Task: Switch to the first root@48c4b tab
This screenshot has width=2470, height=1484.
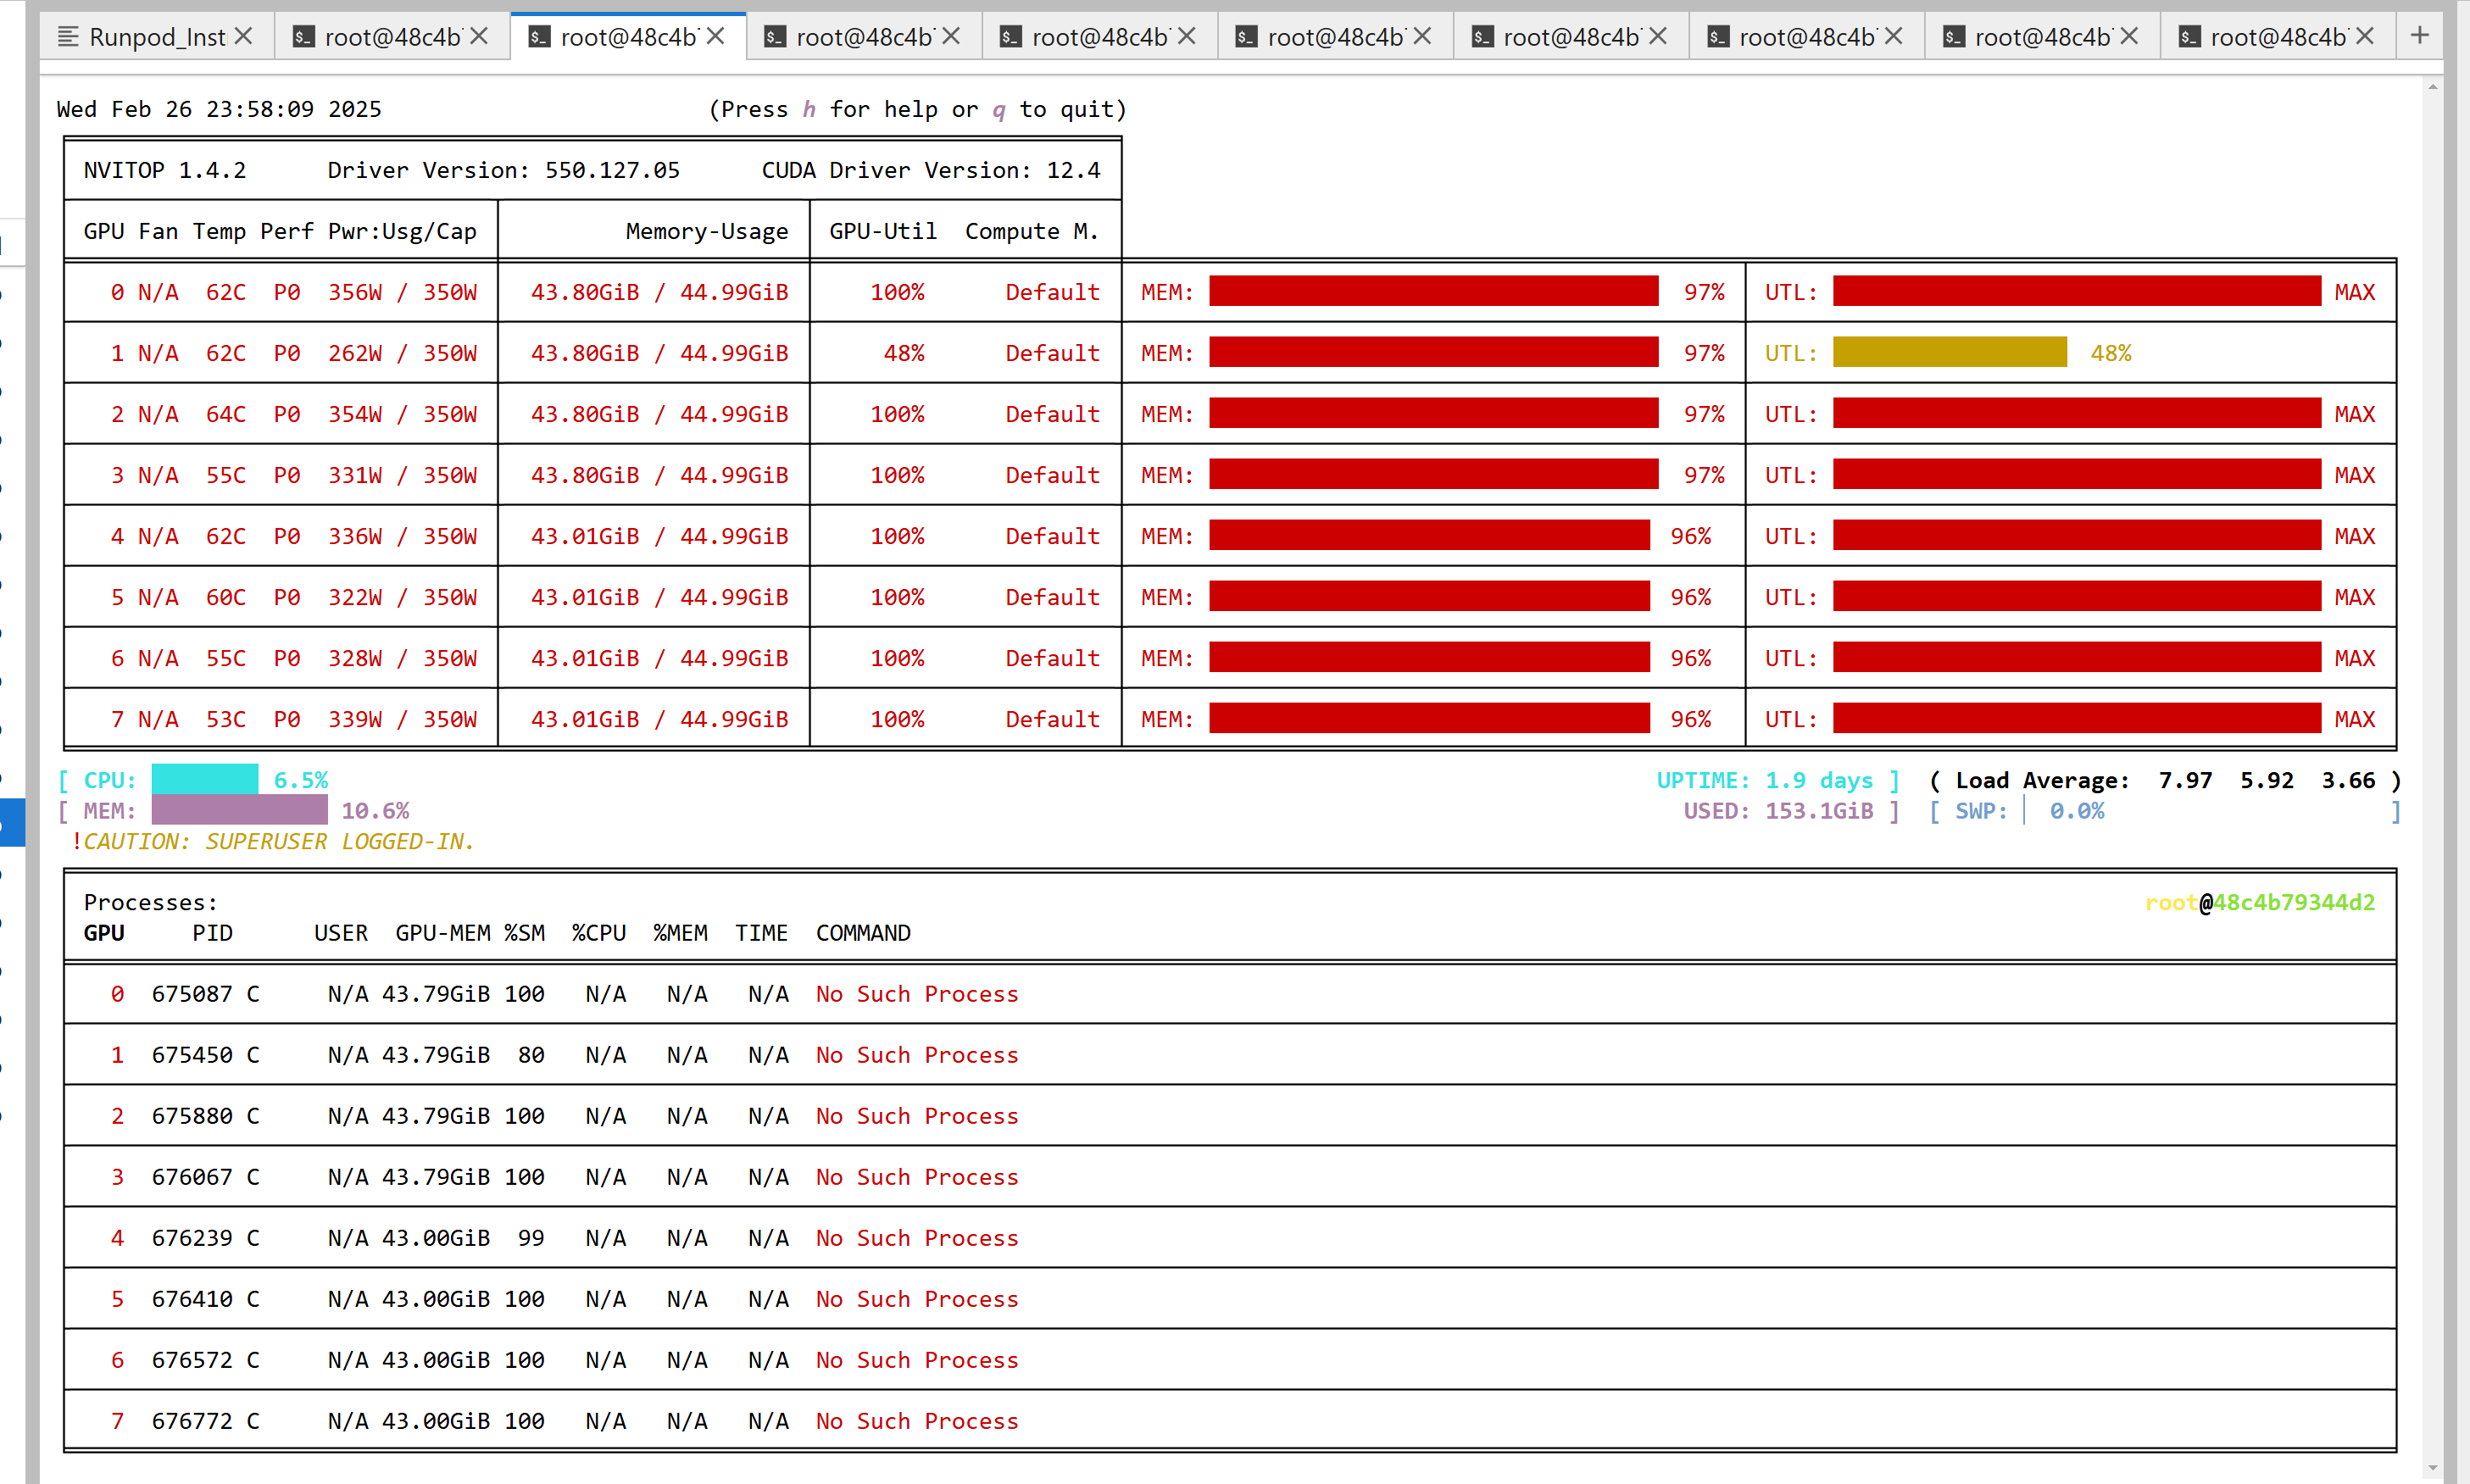Action: pos(392,37)
